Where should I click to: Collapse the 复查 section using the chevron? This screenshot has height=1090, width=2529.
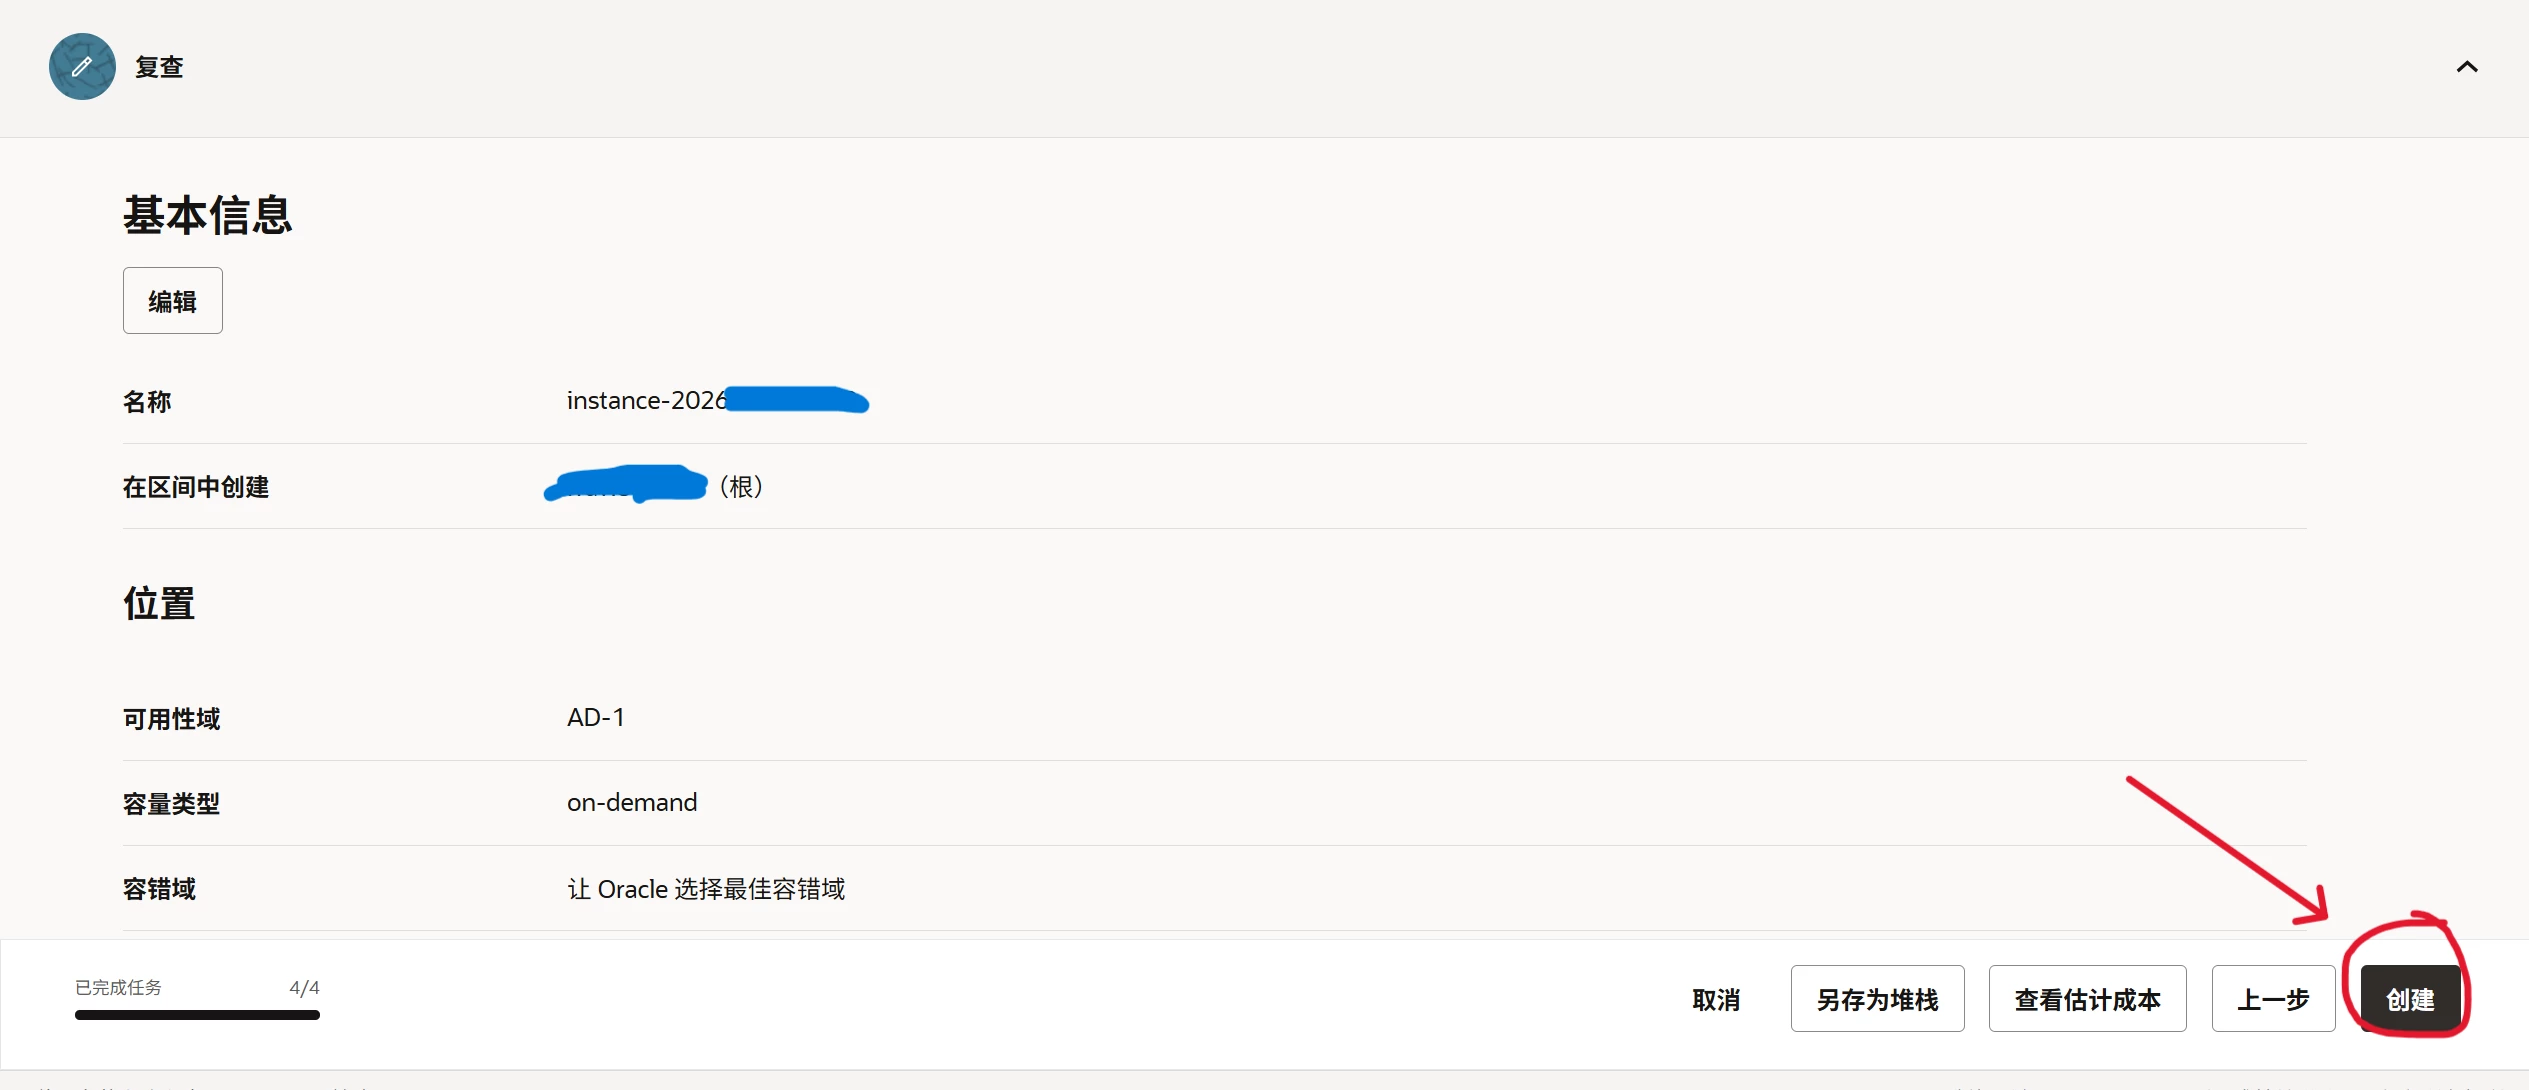(2467, 67)
